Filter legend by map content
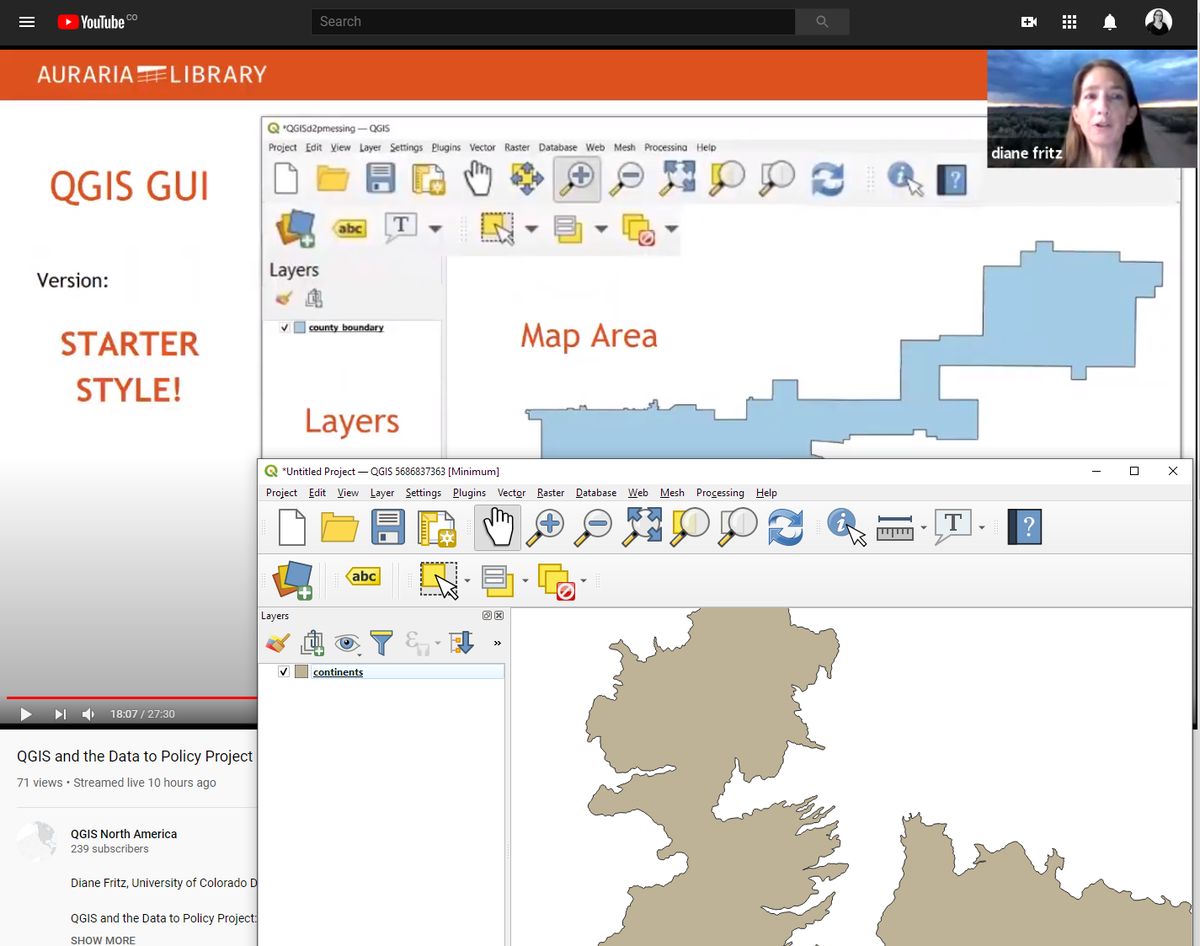 pyautogui.click(x=381, y=643)
